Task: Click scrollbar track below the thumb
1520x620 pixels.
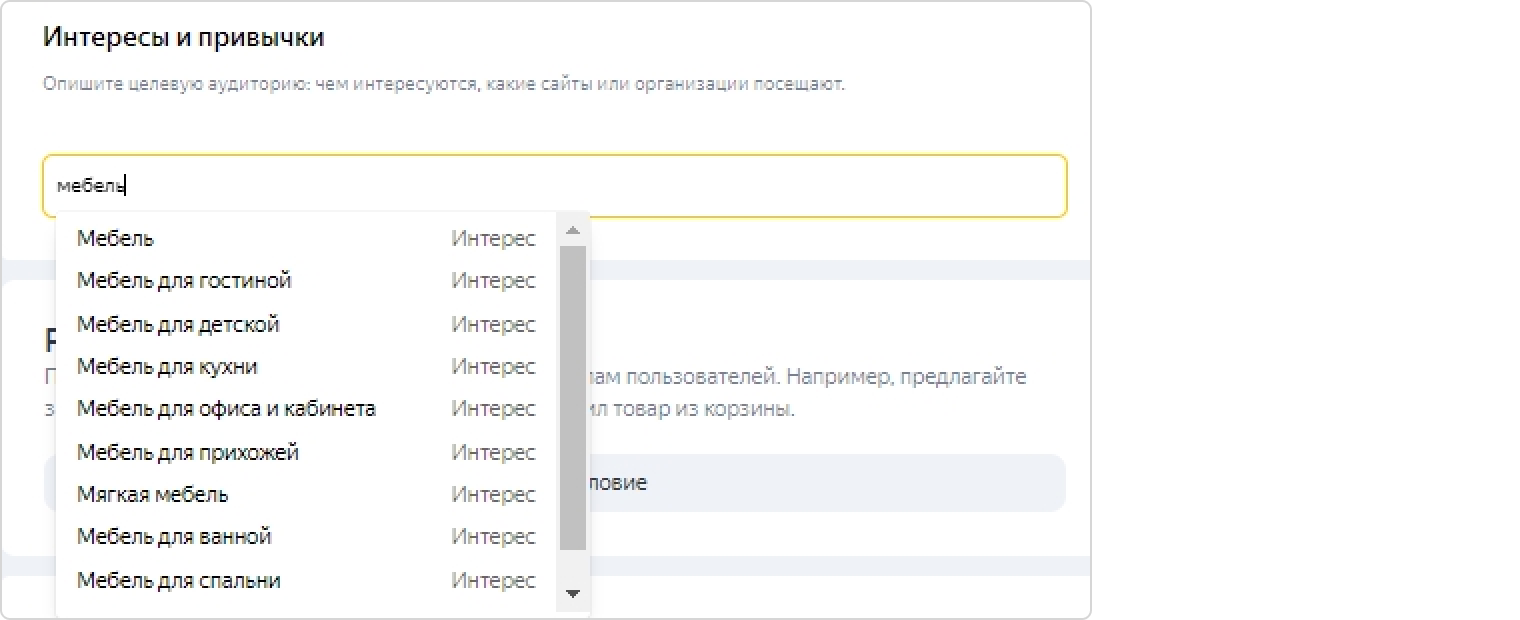Action: coord(573,567)
